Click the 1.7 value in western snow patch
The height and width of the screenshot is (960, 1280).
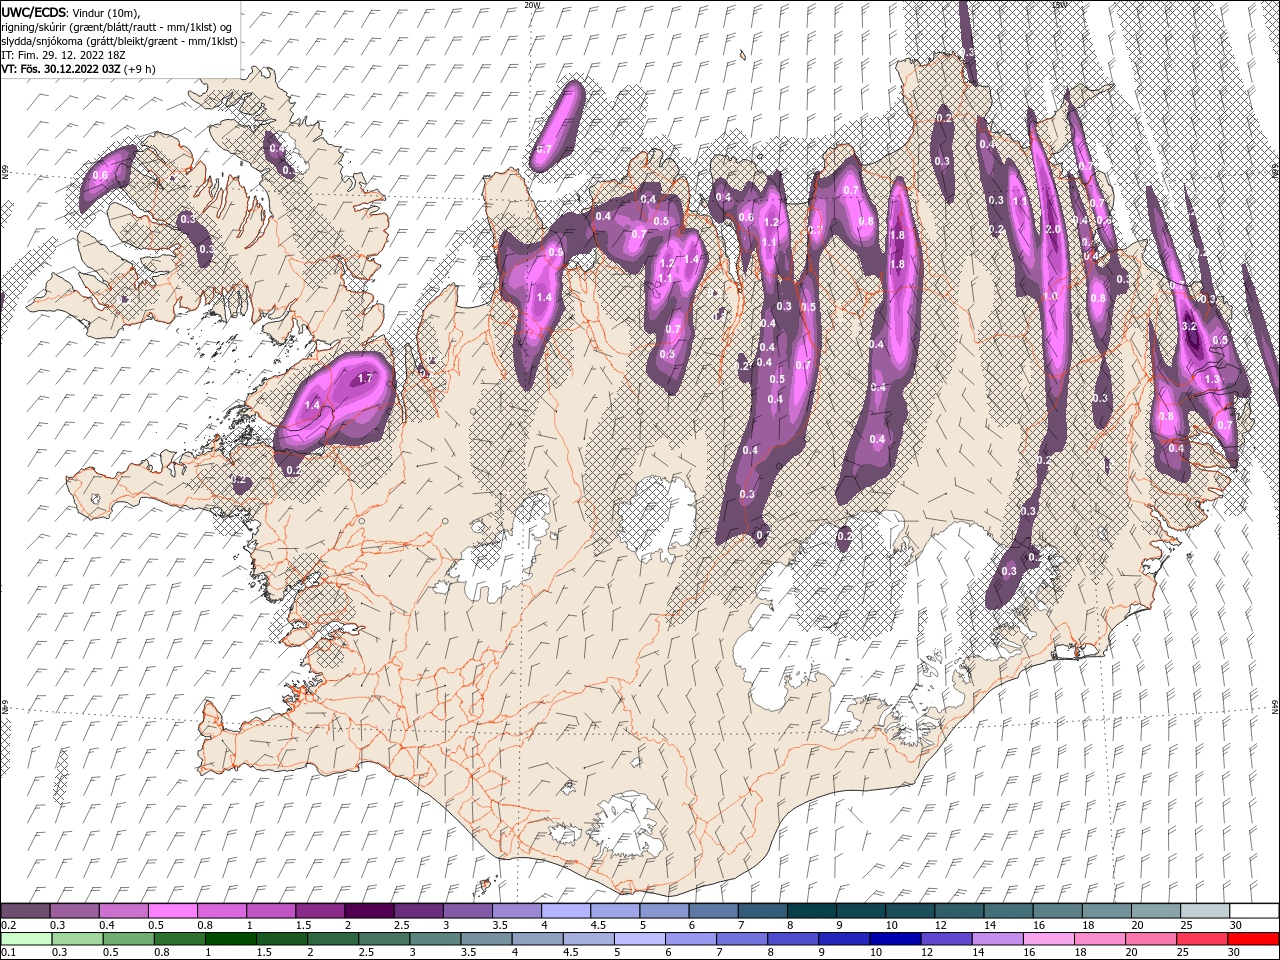pyautogui.click(x=365, y=379)
